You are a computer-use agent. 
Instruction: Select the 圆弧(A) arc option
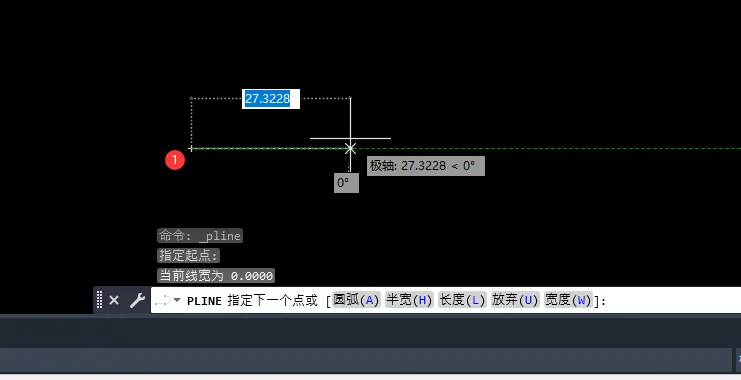click(356, 300)
